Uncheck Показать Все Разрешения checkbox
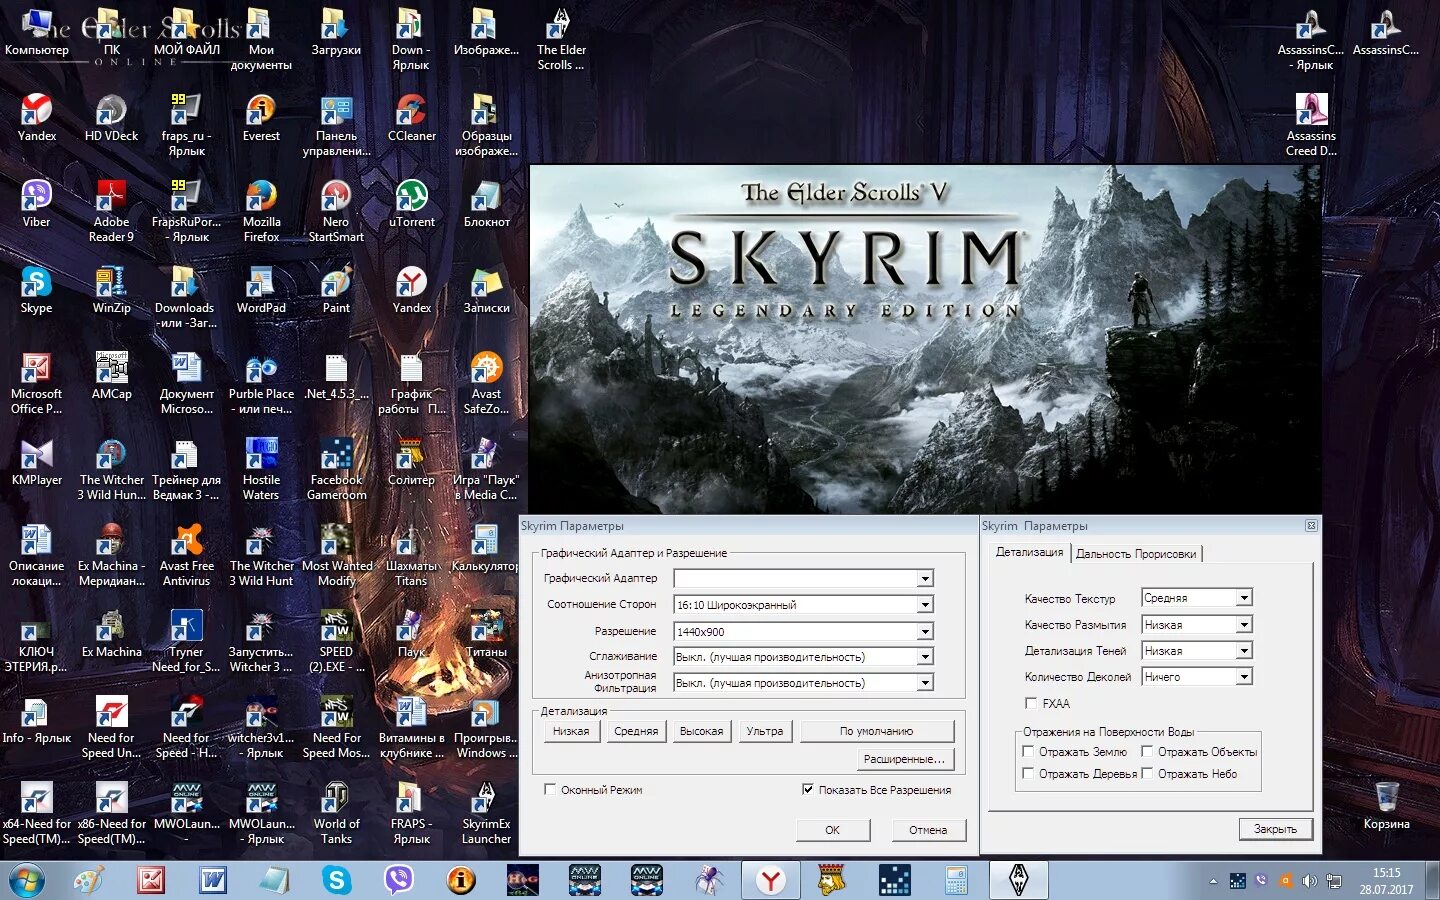The image size is (1440, 900). (x=808, y=789)
